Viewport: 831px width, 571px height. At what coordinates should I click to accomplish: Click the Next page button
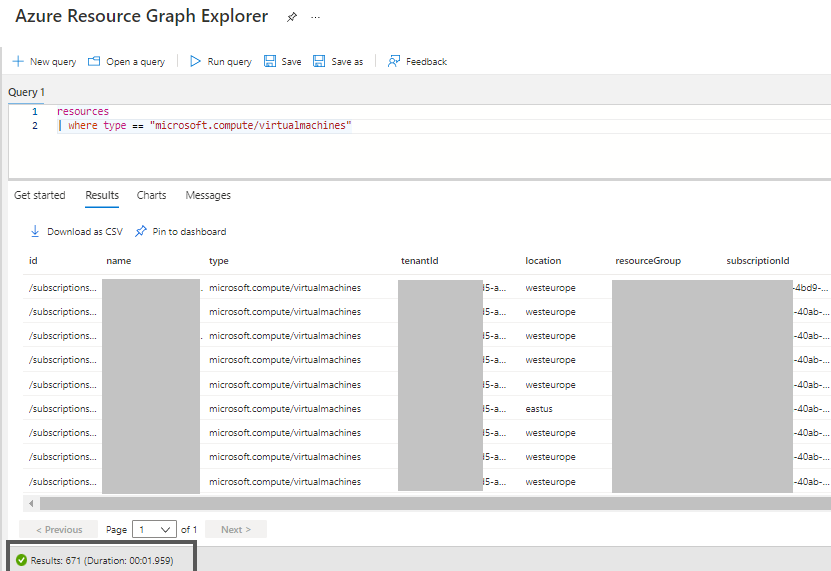pyautogui.click(x=236, y=529)
